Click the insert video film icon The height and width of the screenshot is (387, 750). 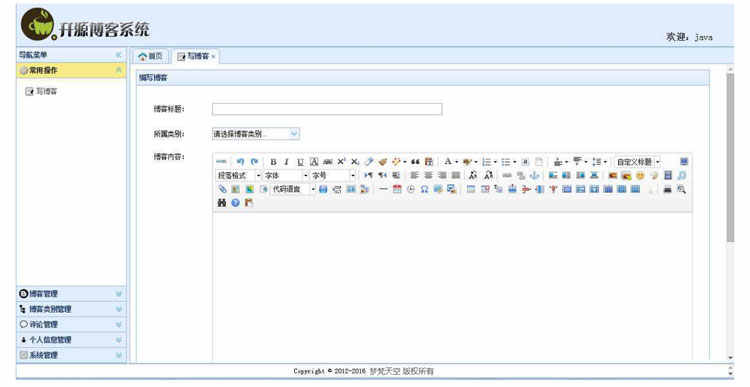668,176
